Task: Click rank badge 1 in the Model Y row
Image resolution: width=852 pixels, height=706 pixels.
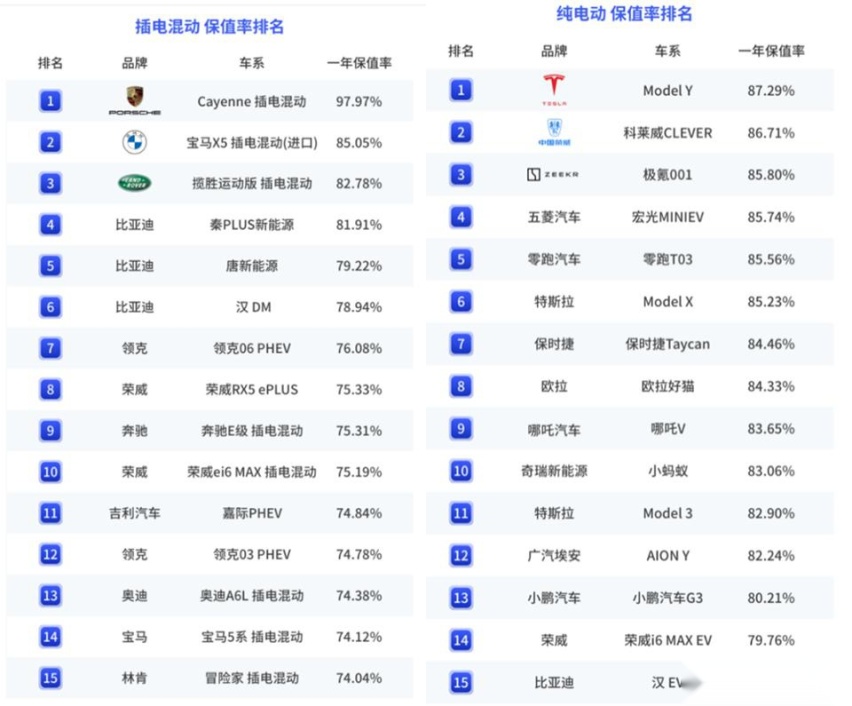Action: pyautogui.click(x=461, y=90)
